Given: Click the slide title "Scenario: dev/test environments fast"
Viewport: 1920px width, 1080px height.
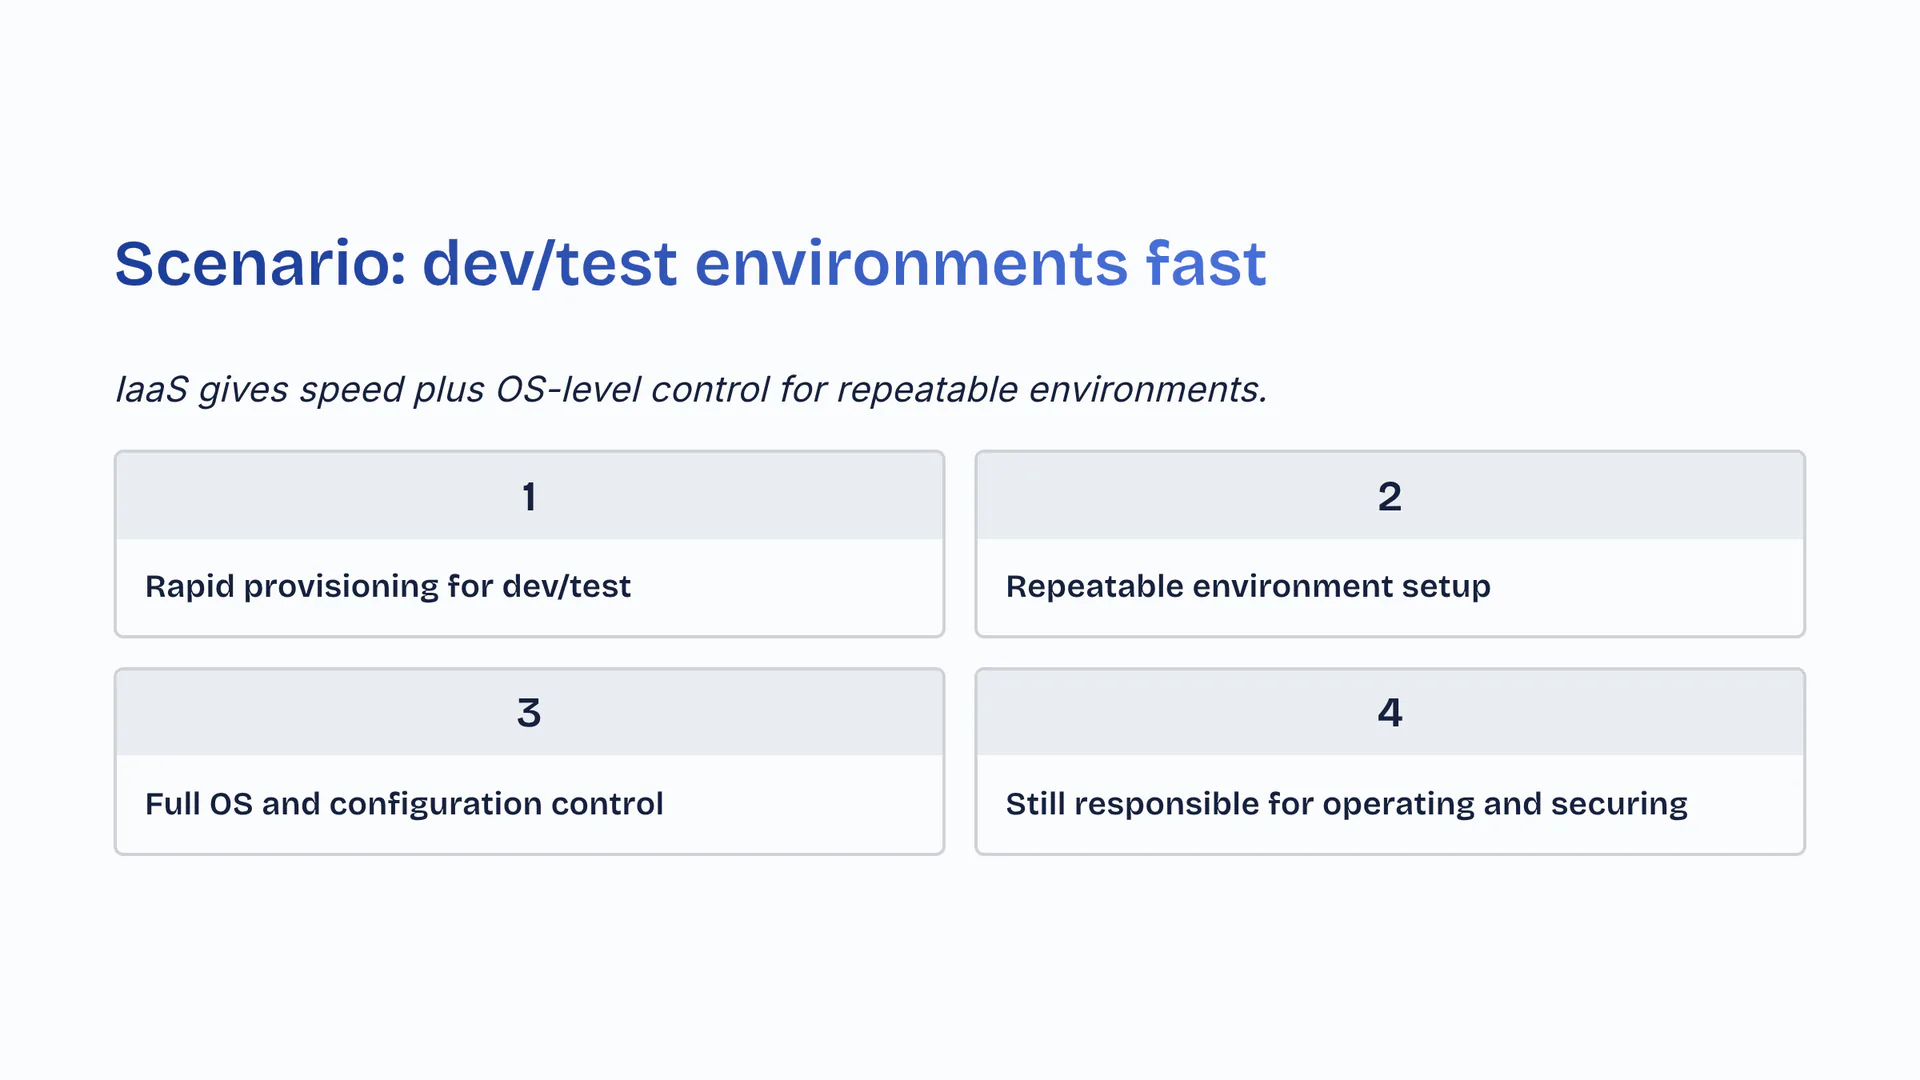Looking at the screenshot, I should pos(690,264).
